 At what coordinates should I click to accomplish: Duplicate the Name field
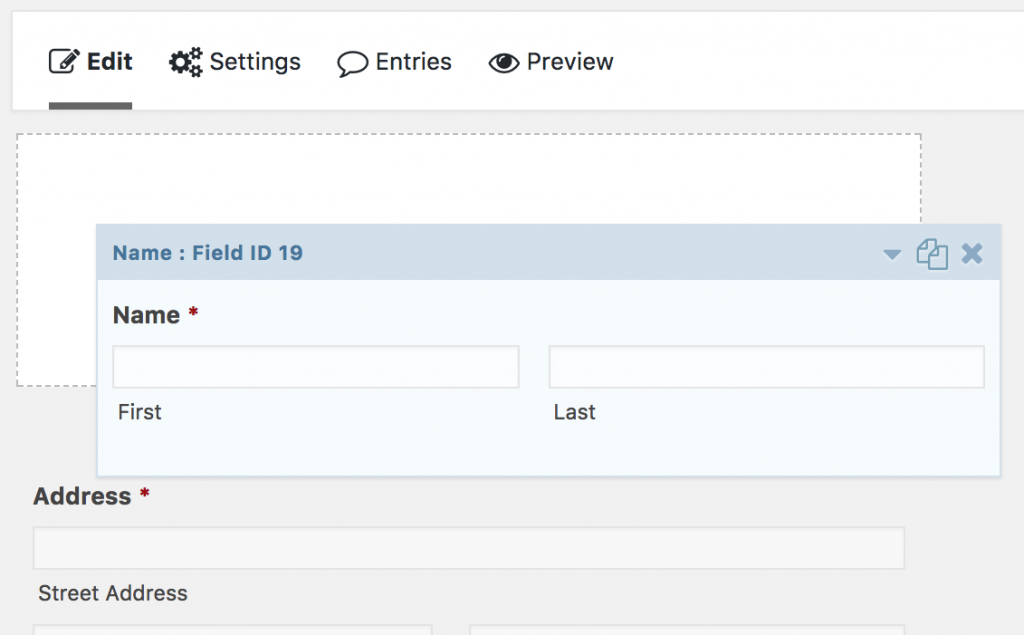click(932, 254)
